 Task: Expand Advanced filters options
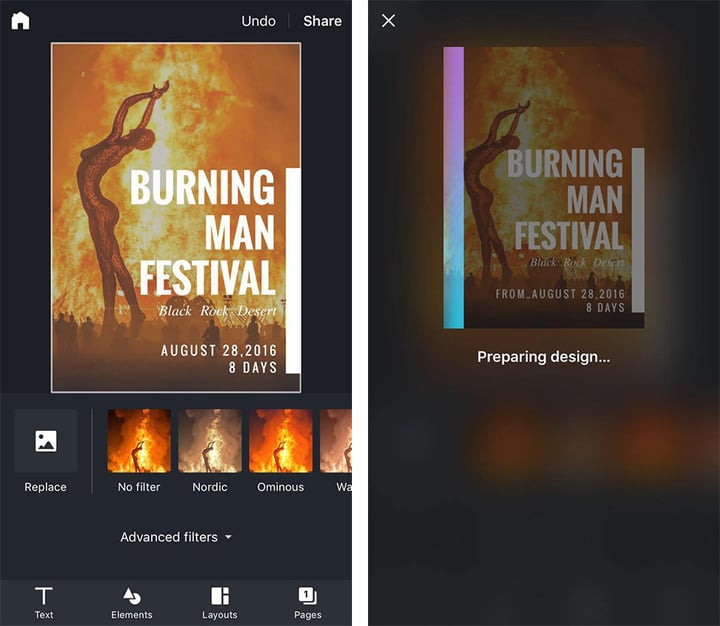point(176,537)
